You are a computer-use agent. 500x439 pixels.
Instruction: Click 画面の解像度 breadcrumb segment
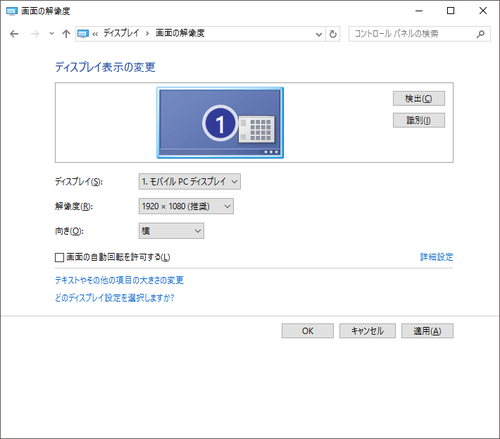click(180, 33)
